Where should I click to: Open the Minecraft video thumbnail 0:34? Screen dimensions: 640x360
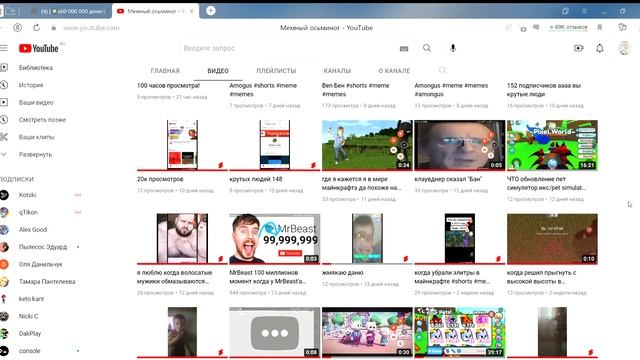[x=367, y=145]
